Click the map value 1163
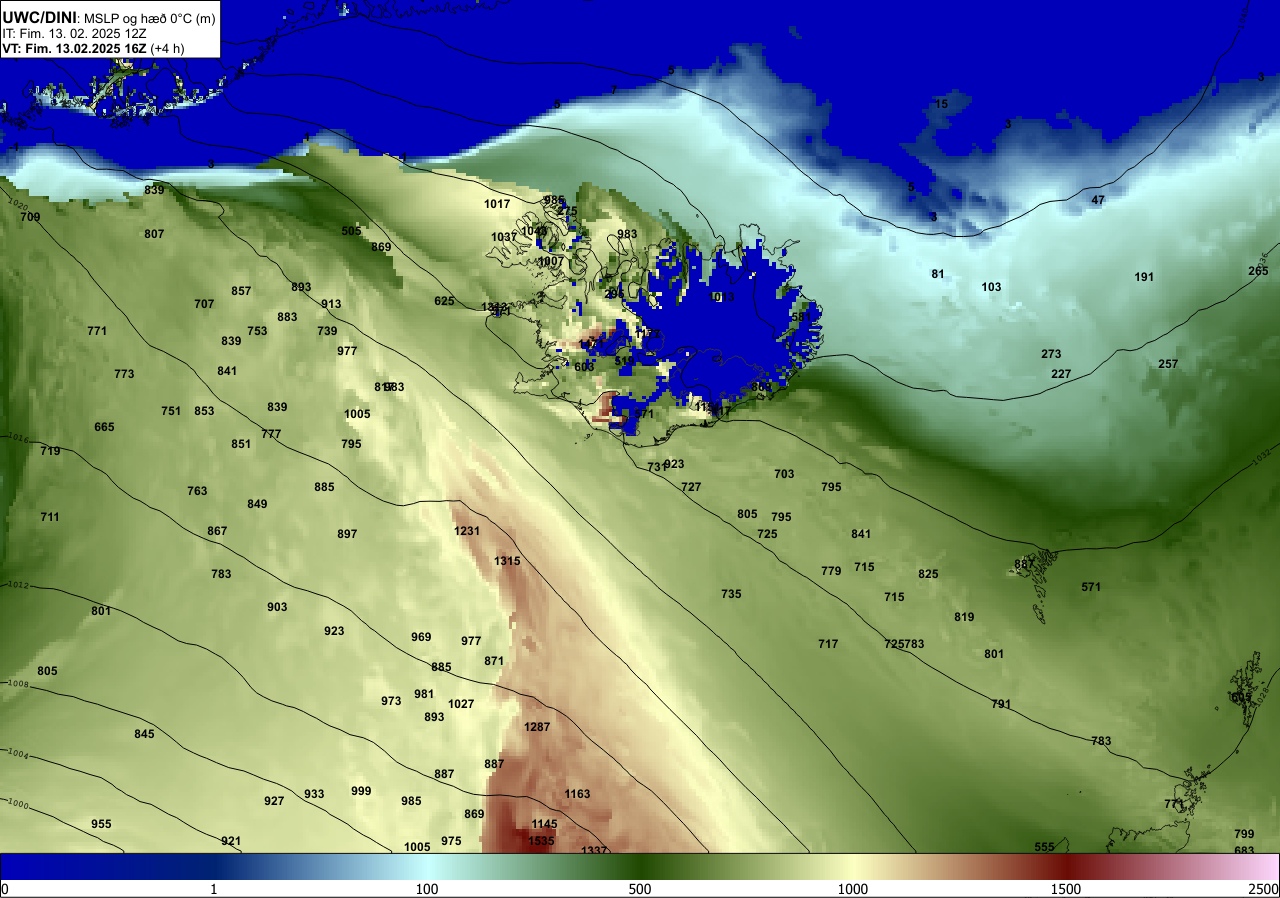 point(577,794)
